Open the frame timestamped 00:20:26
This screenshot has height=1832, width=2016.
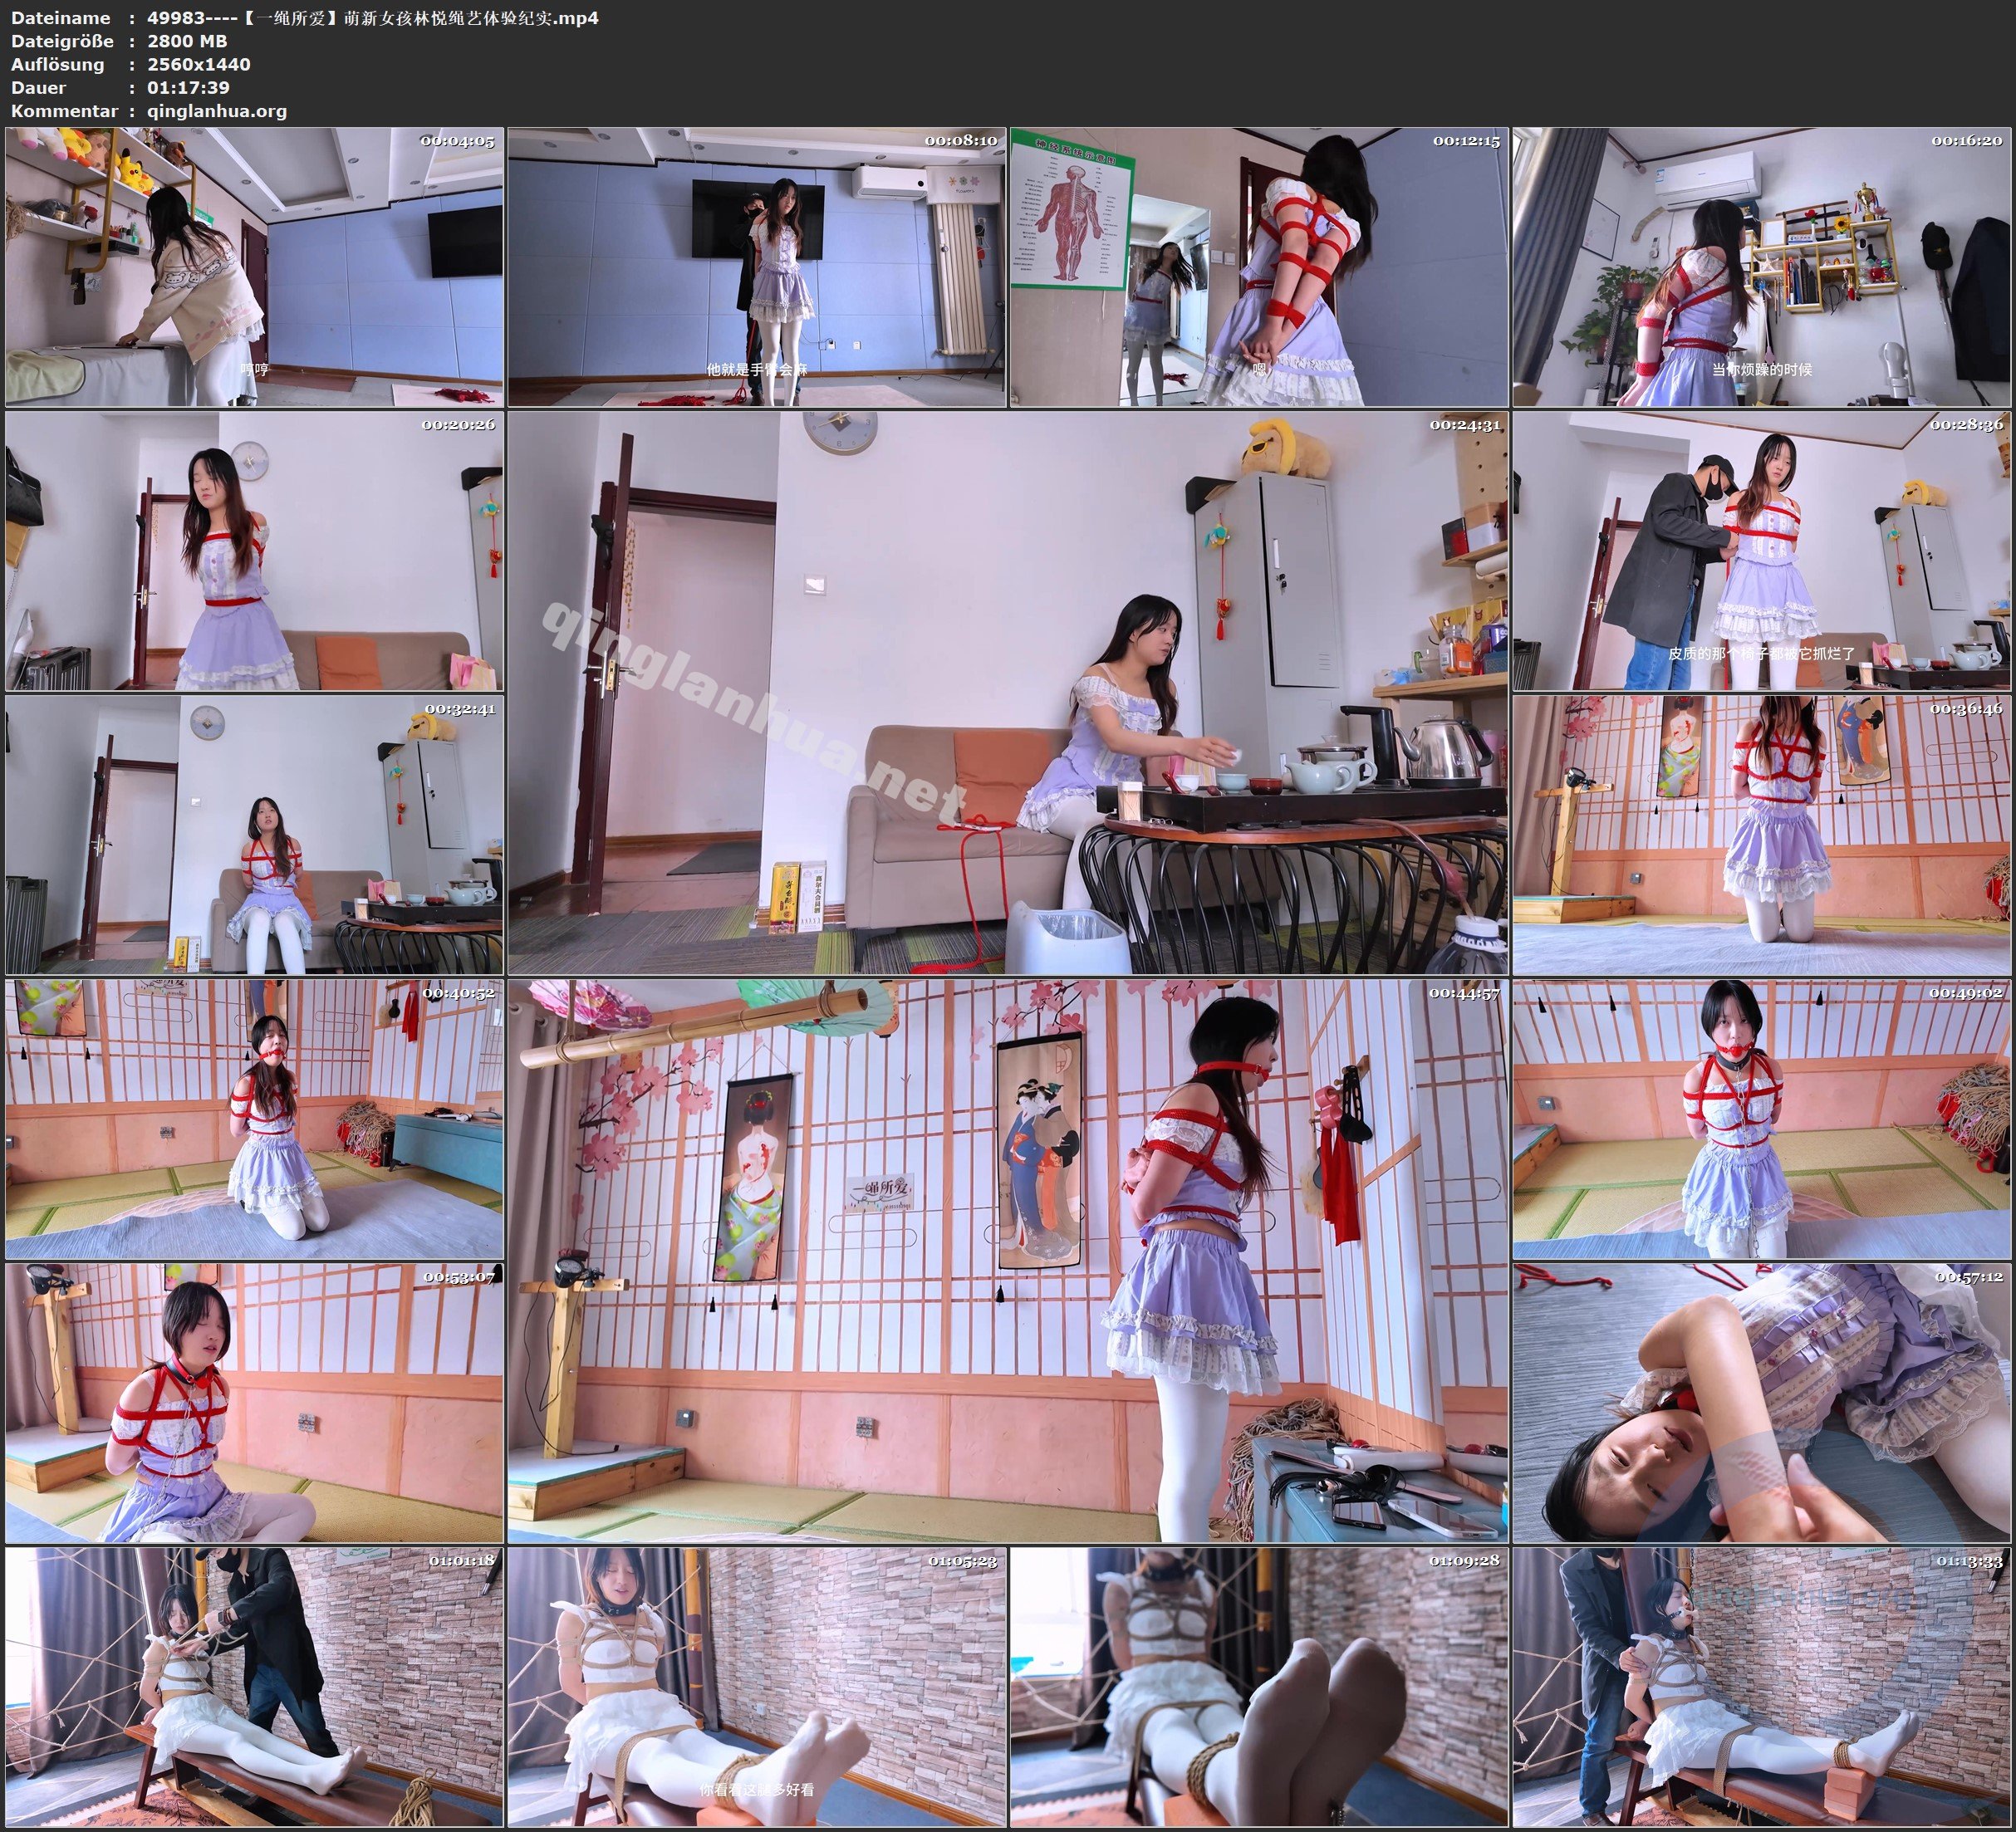coord(254,551)
